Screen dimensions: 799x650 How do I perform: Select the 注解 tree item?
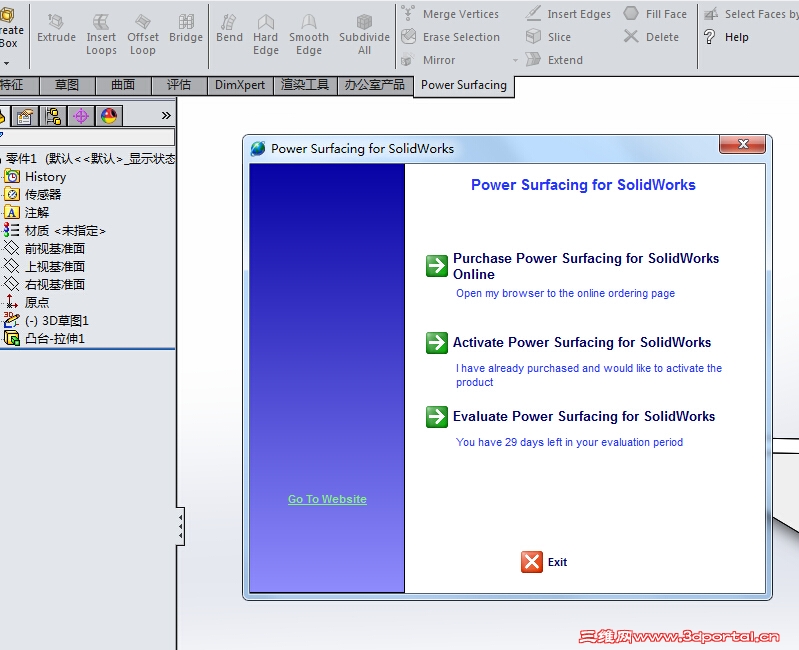27,212
